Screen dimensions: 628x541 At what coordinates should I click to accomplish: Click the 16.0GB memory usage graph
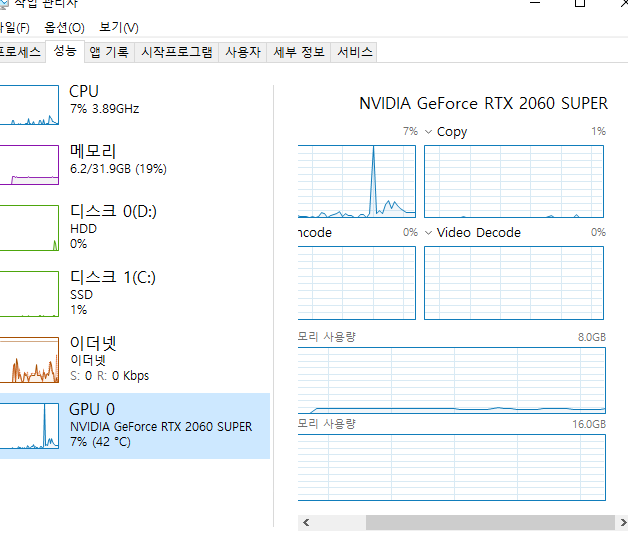pyautogui.click(x=452, y=467)
